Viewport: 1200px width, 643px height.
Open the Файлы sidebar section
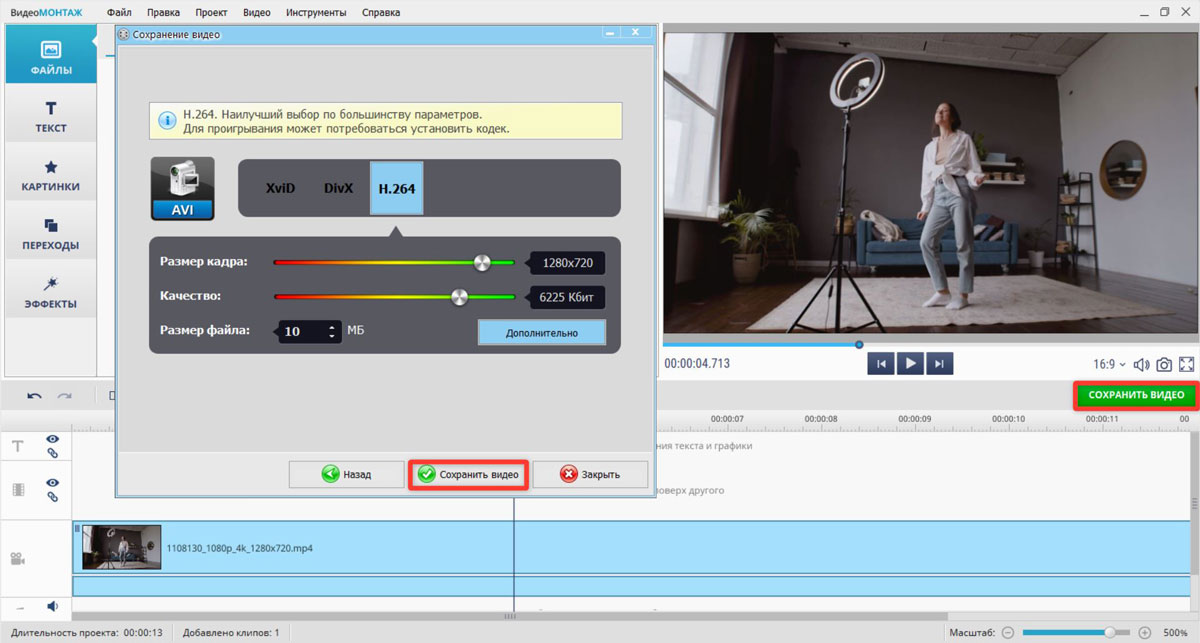coord(50,56)
